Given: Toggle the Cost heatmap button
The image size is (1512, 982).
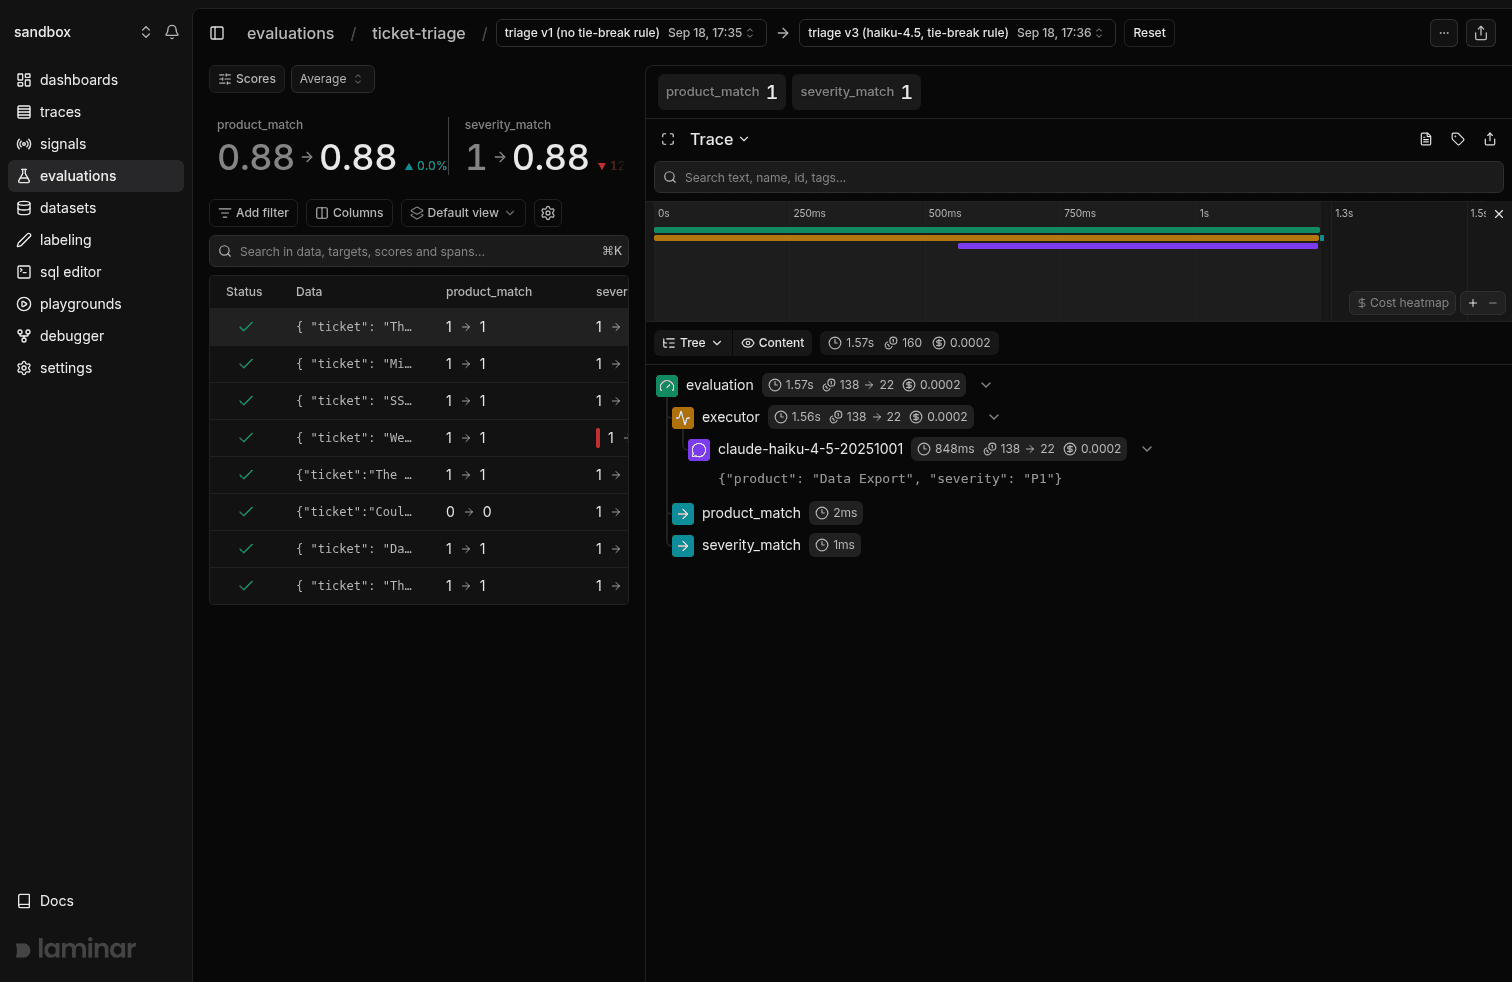Looking at the screenshot, I should coord(1403,303).
